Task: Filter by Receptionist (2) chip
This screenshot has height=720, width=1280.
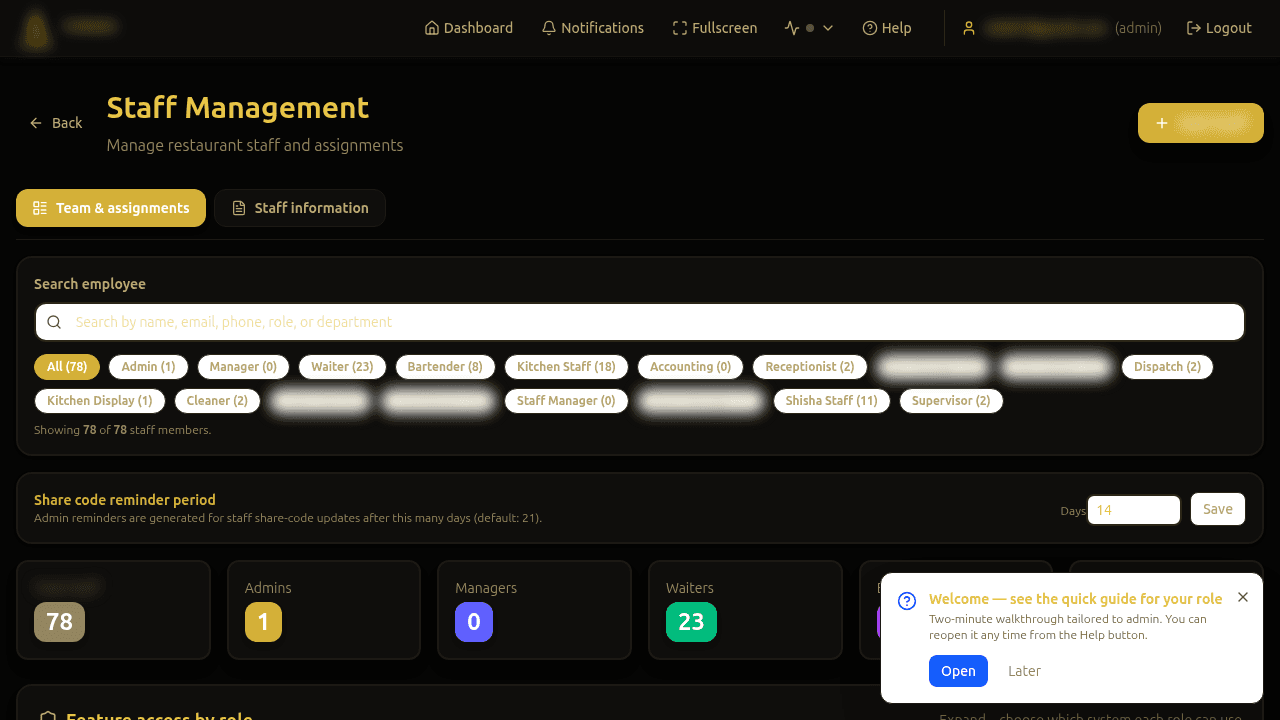Action: pos(810,367)
